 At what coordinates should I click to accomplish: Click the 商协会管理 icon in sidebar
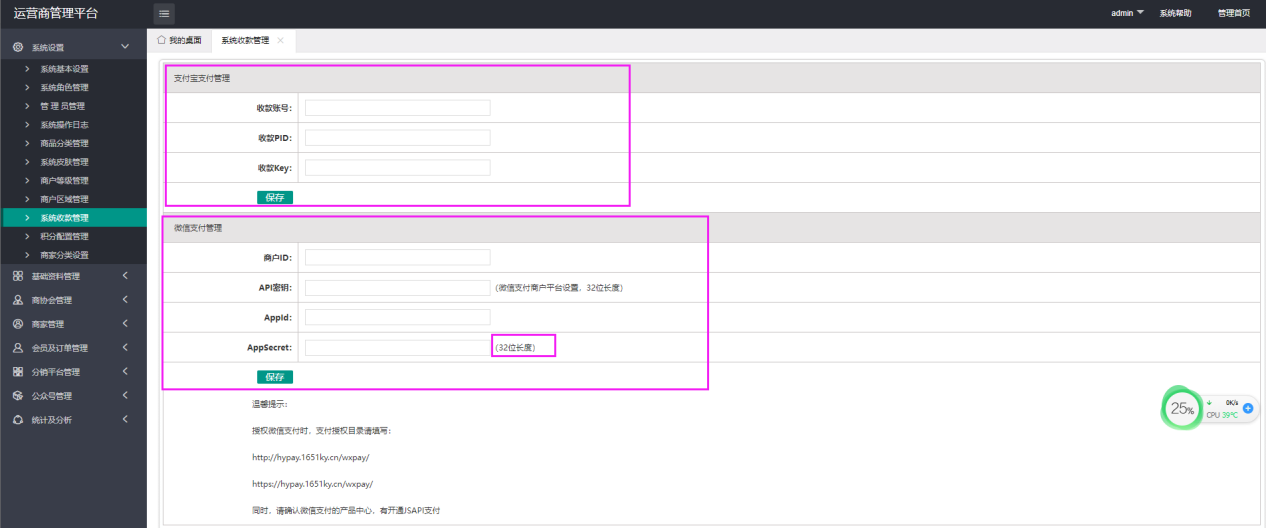[x=18, y=300]
